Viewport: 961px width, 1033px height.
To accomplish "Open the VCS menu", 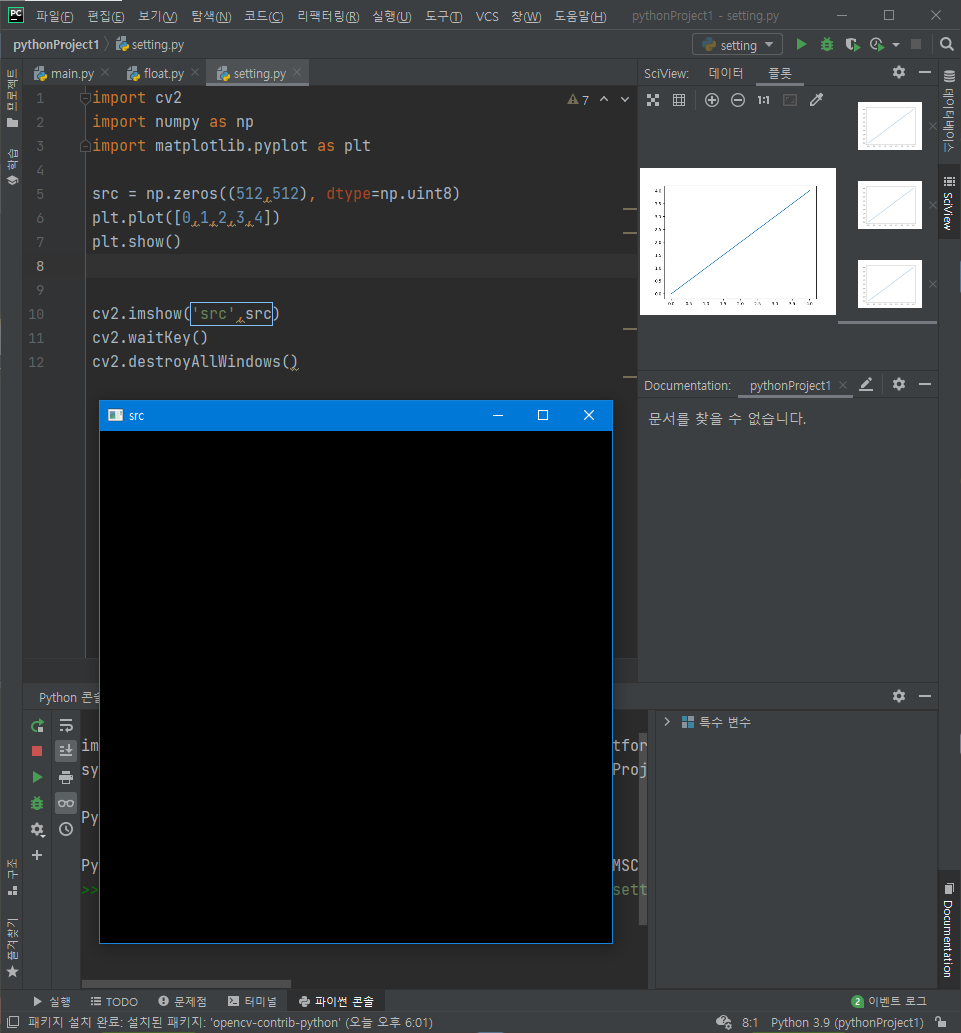I will click(487, 16).
